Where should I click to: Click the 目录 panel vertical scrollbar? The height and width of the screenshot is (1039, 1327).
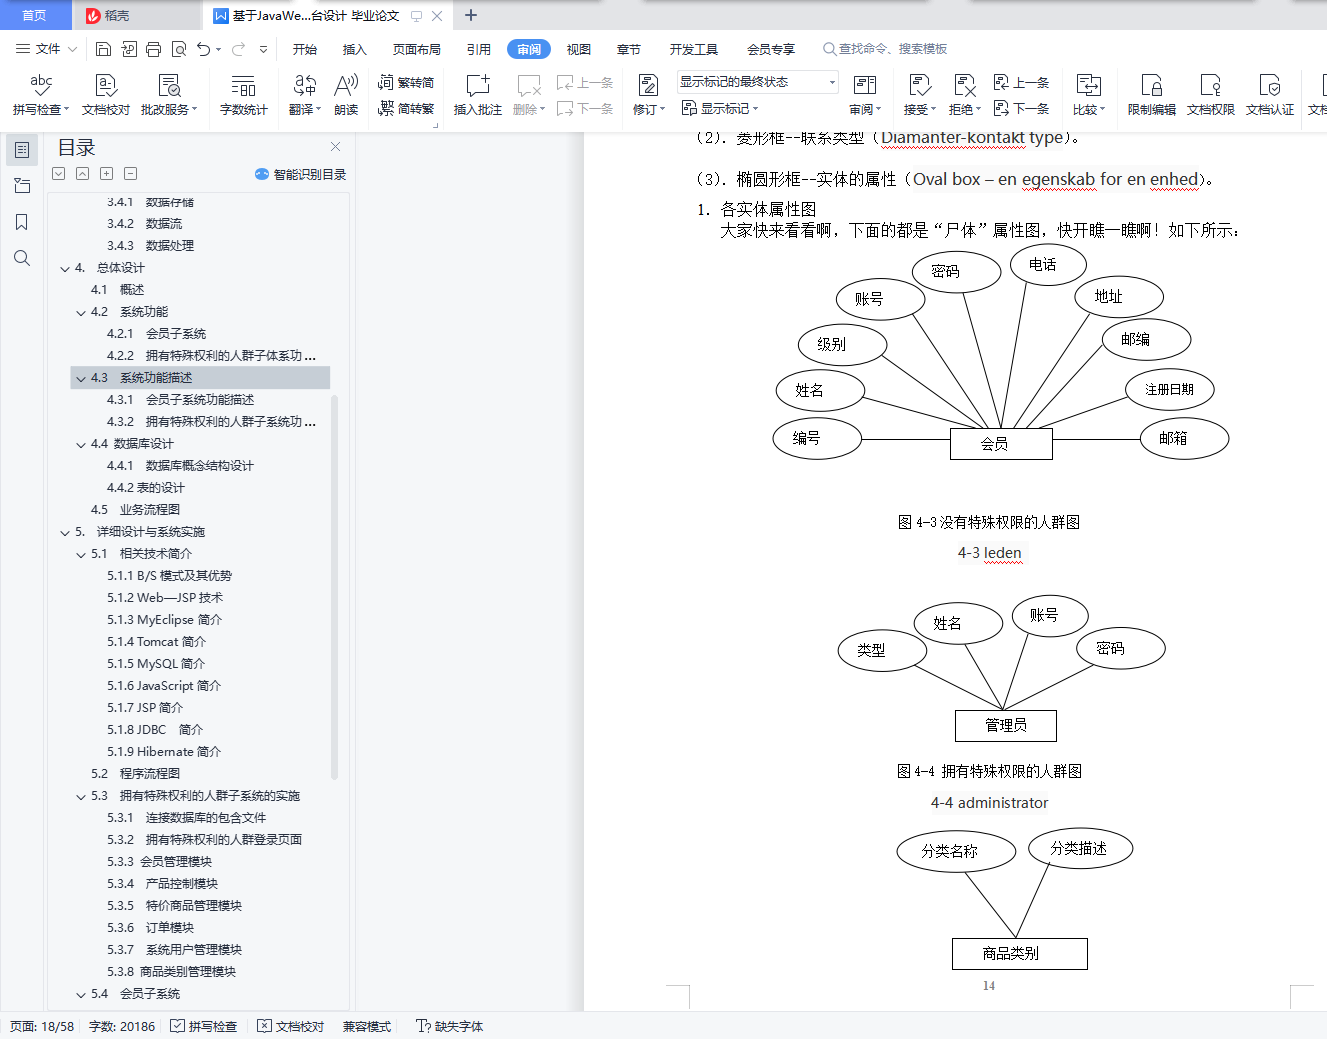point(335,586)
